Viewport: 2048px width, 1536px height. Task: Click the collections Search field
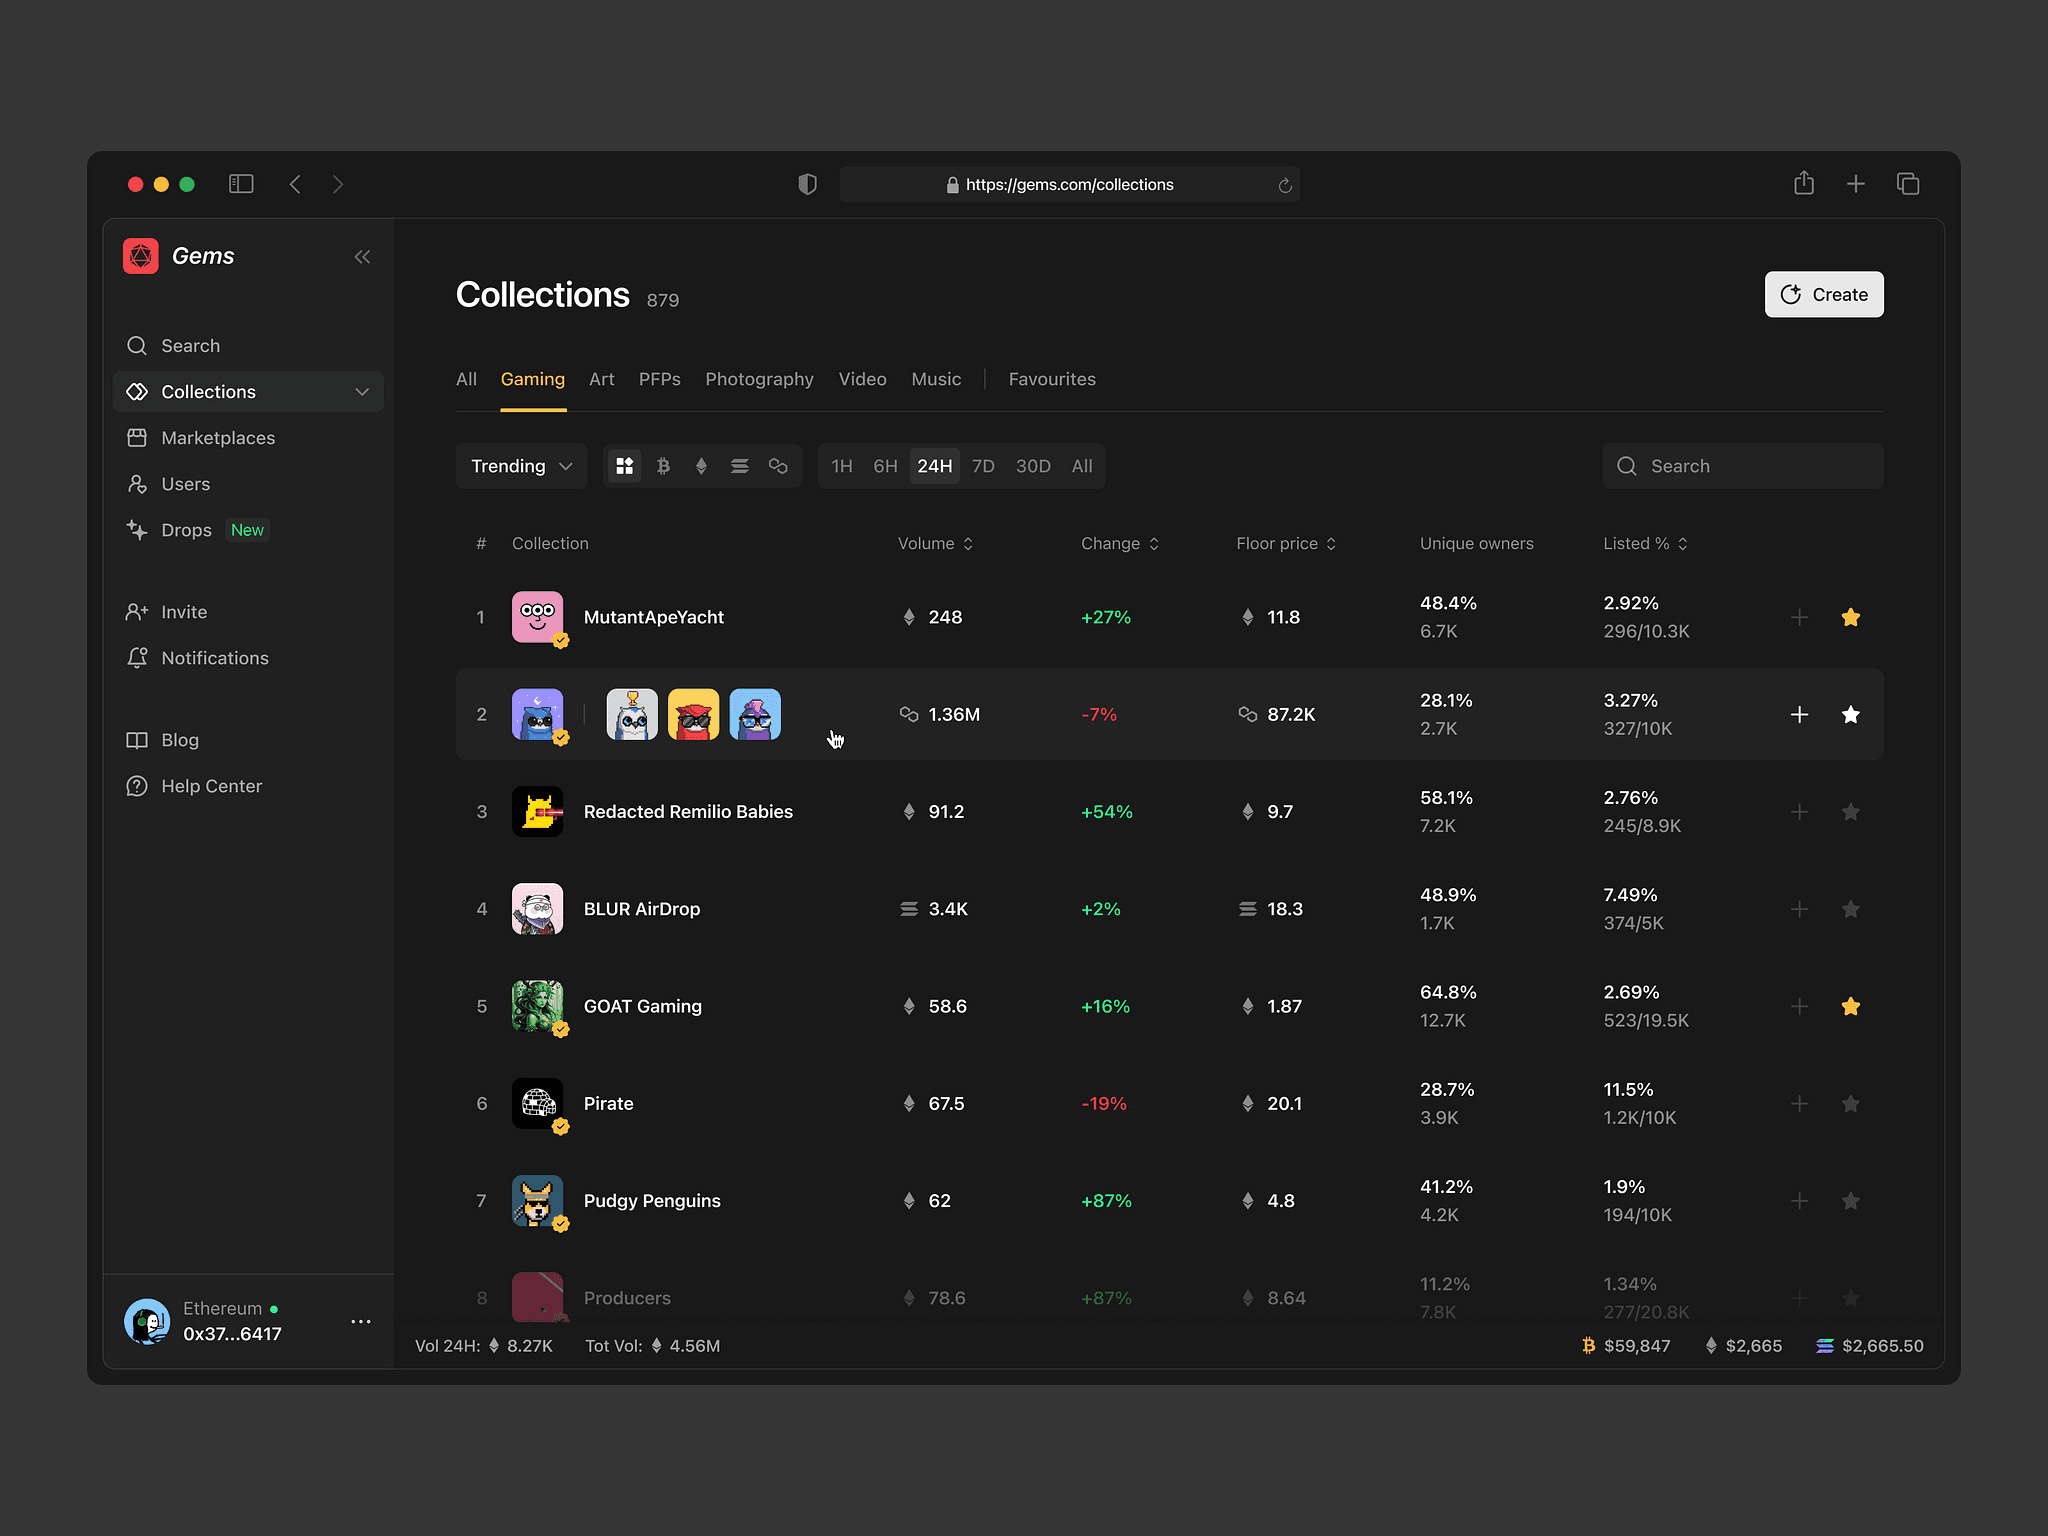pos(1743,466)
